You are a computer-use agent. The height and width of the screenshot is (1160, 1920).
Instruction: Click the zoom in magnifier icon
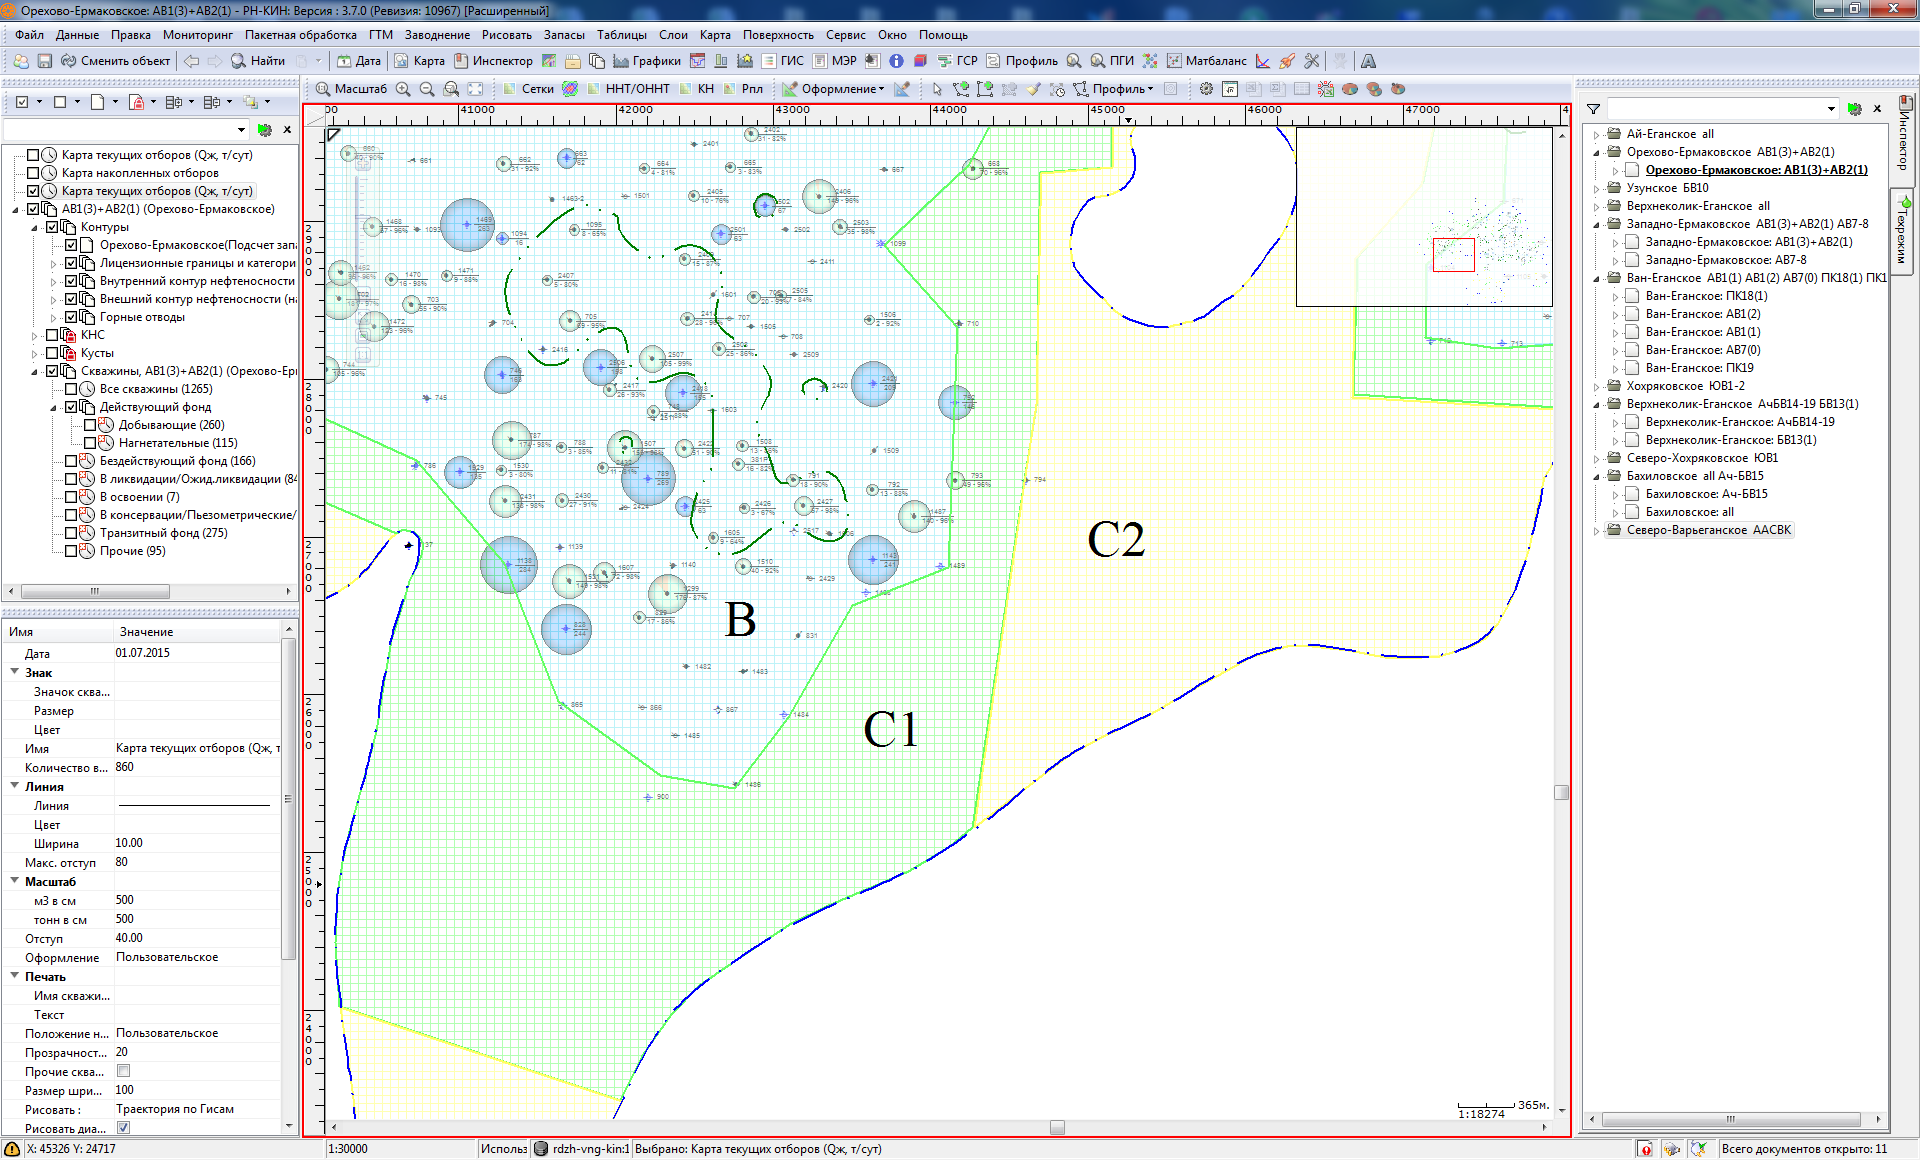[x=403, y=89]
